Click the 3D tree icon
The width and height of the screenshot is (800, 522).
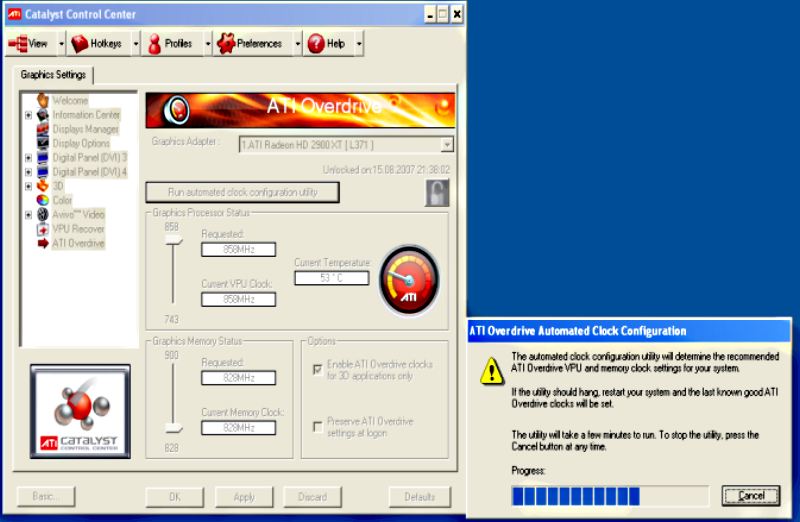click(43, 186)
